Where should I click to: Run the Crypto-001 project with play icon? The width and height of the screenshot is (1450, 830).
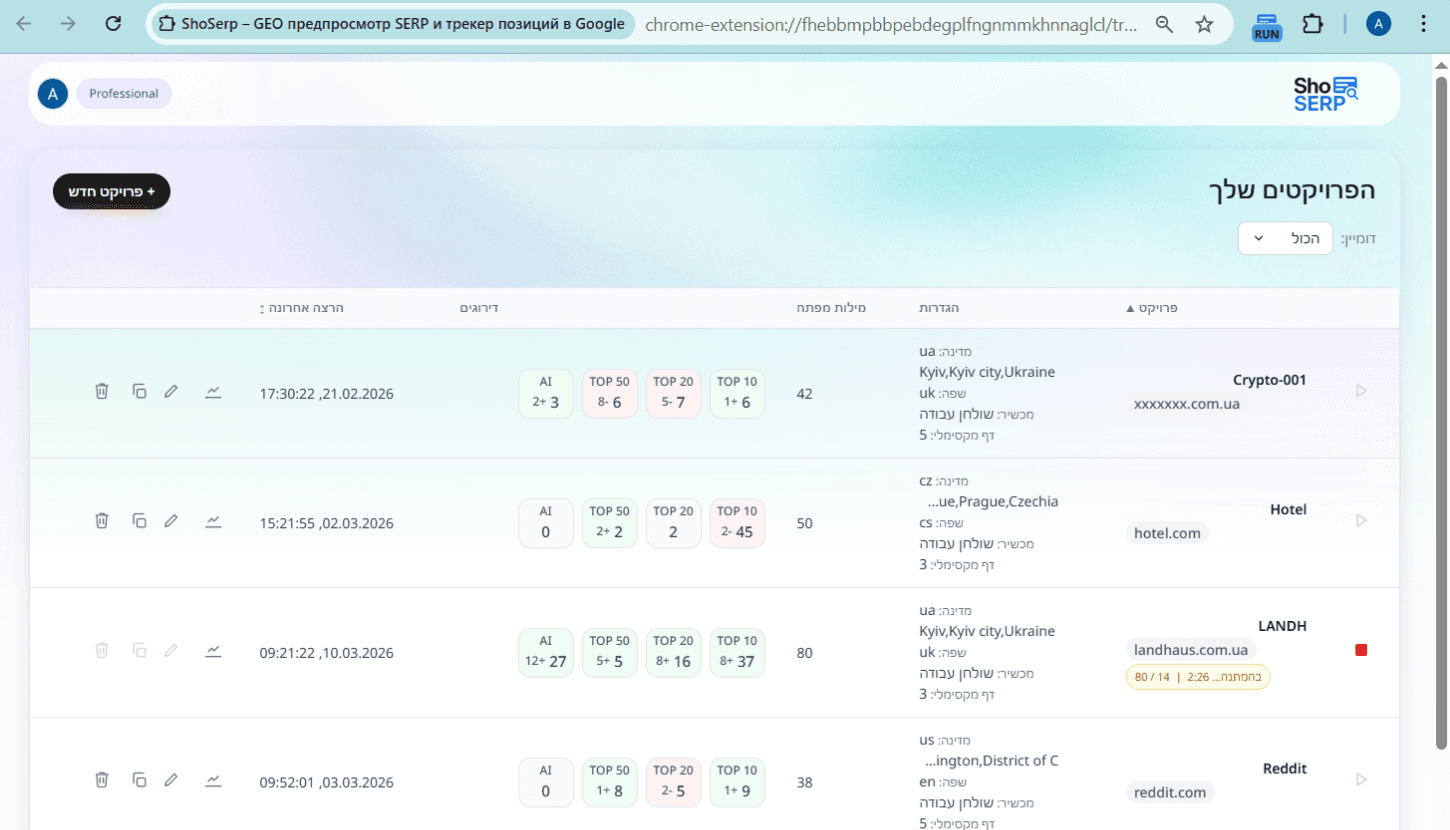(x=1361, y=391)
